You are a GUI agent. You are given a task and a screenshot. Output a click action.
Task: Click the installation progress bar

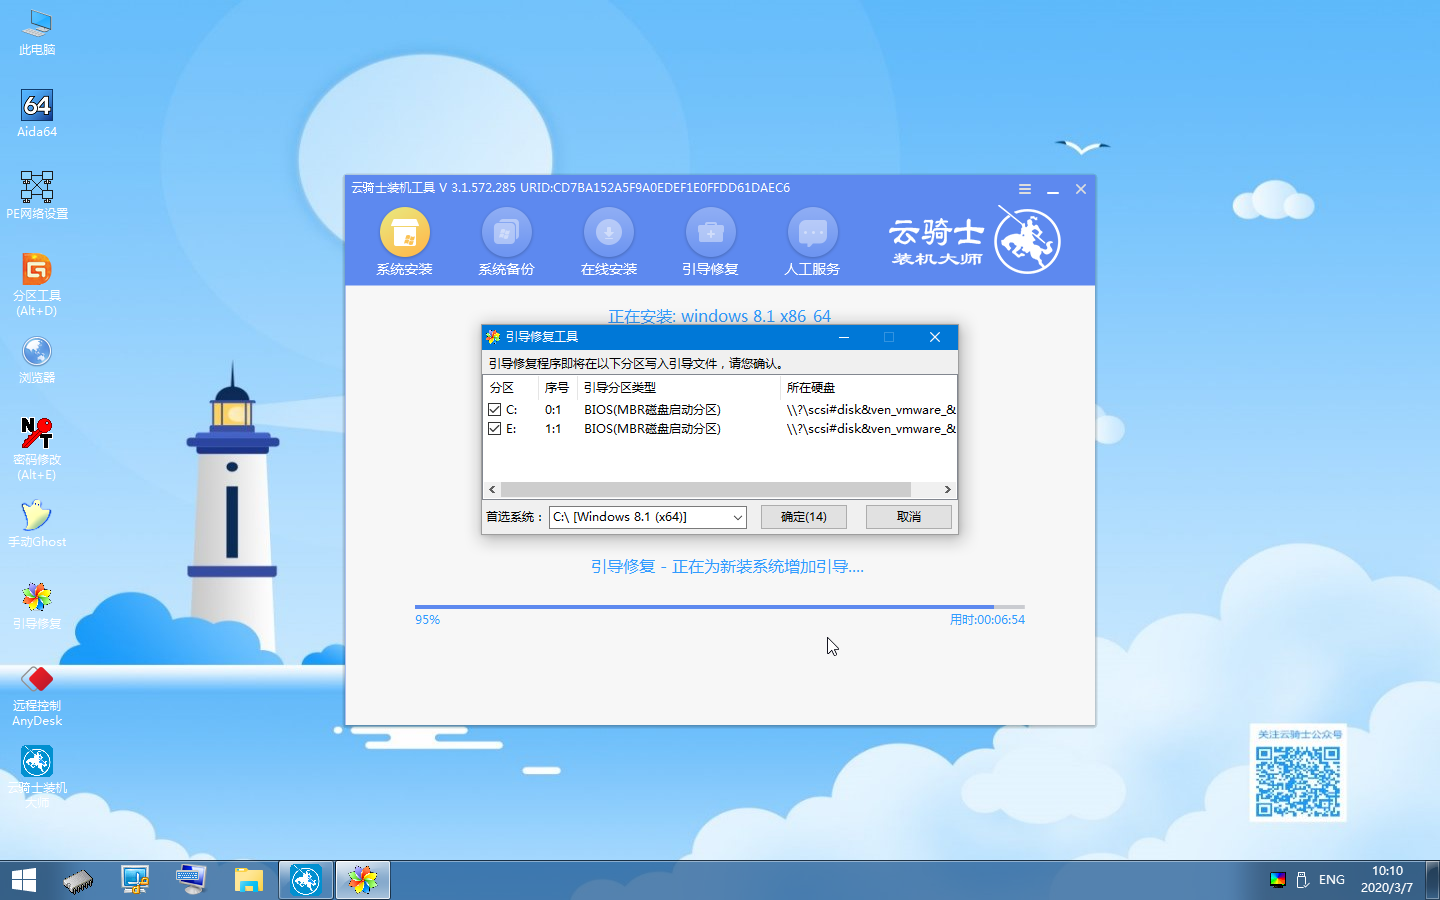(720, 607)
